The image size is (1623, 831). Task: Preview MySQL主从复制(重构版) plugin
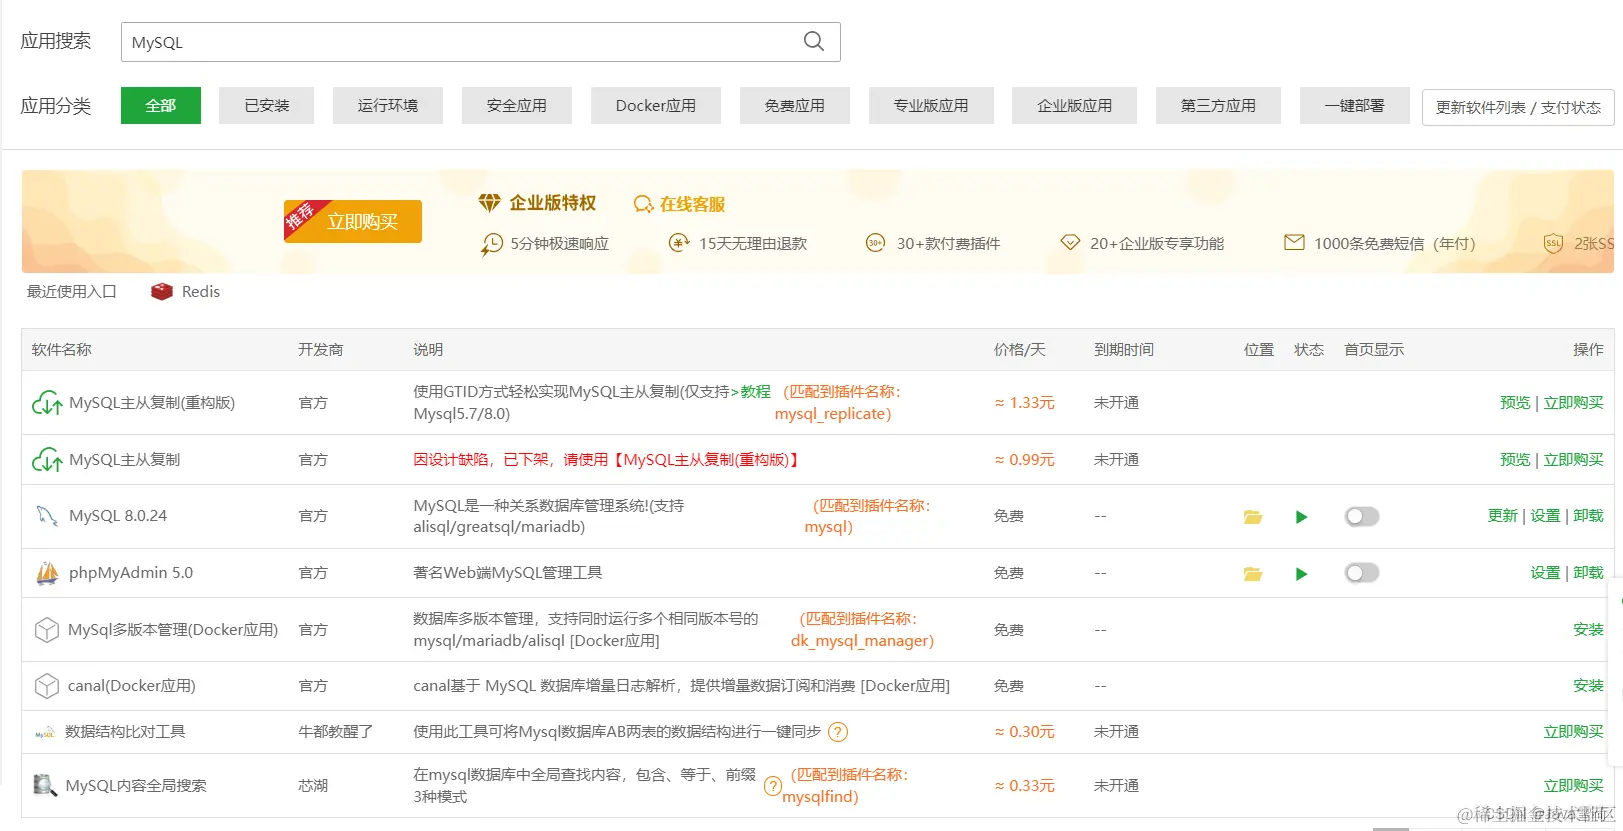pyautogui.click(x=1515, y=402)
